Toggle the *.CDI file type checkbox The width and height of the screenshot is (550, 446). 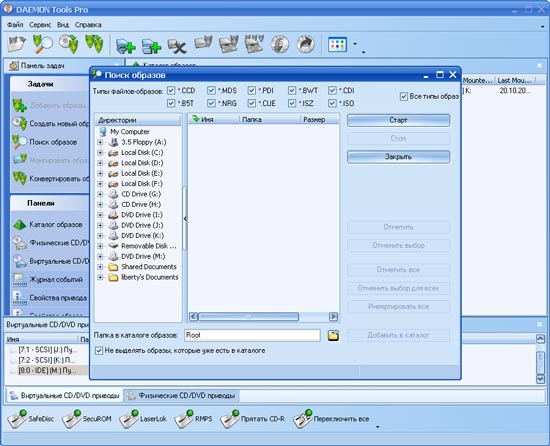coord(332,90)
